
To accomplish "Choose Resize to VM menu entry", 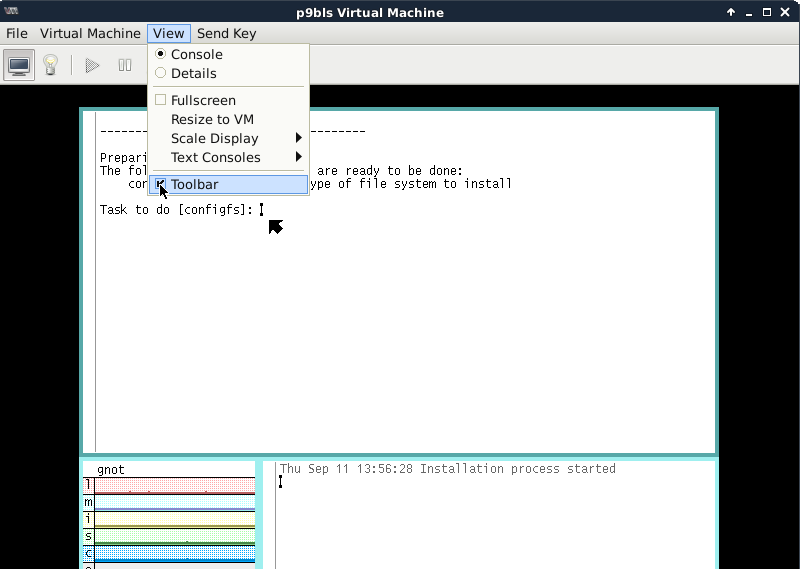I will tap(212, 119).
